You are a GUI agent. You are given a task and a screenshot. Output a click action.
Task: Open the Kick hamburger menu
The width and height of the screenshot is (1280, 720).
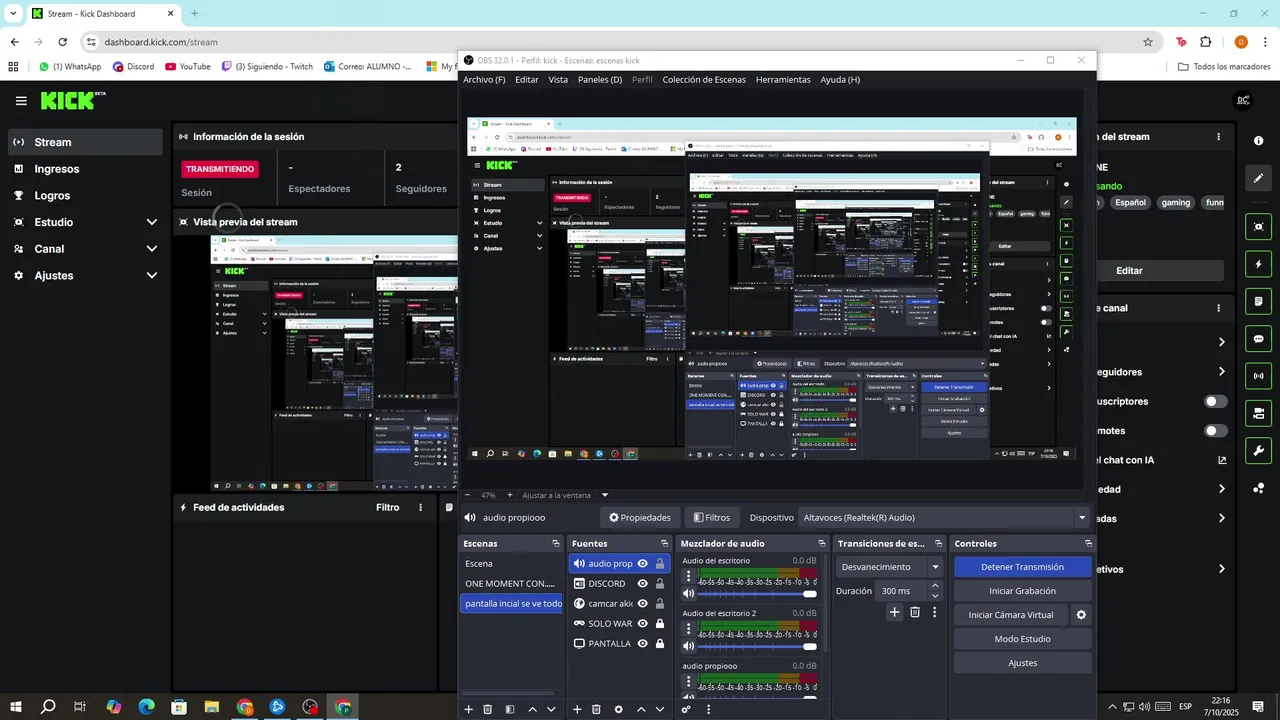[21, 101]
